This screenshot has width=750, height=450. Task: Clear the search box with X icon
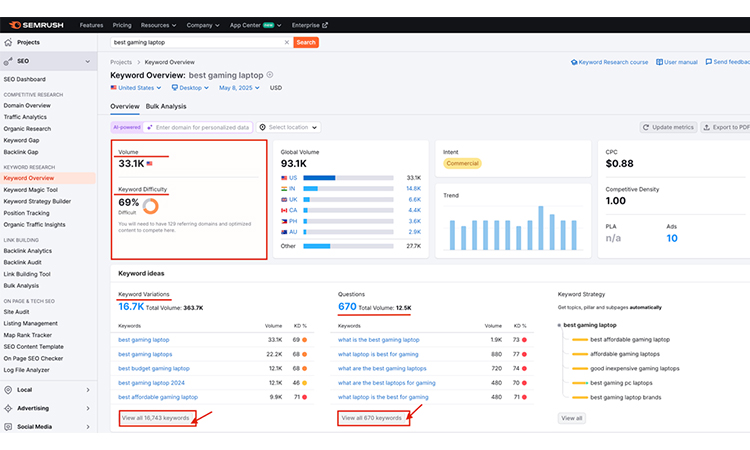click(x=287, y=43)
